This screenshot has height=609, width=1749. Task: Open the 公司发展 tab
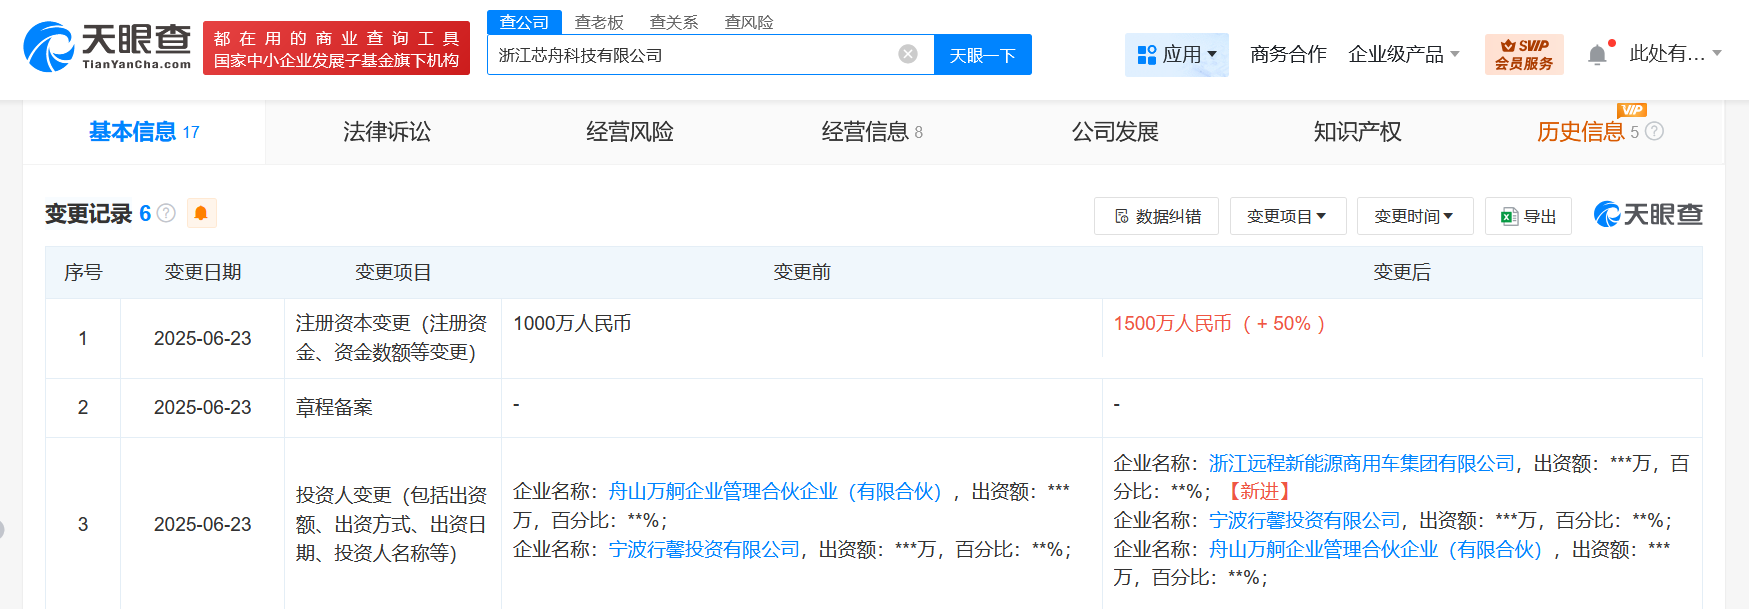coord(1115,132)
